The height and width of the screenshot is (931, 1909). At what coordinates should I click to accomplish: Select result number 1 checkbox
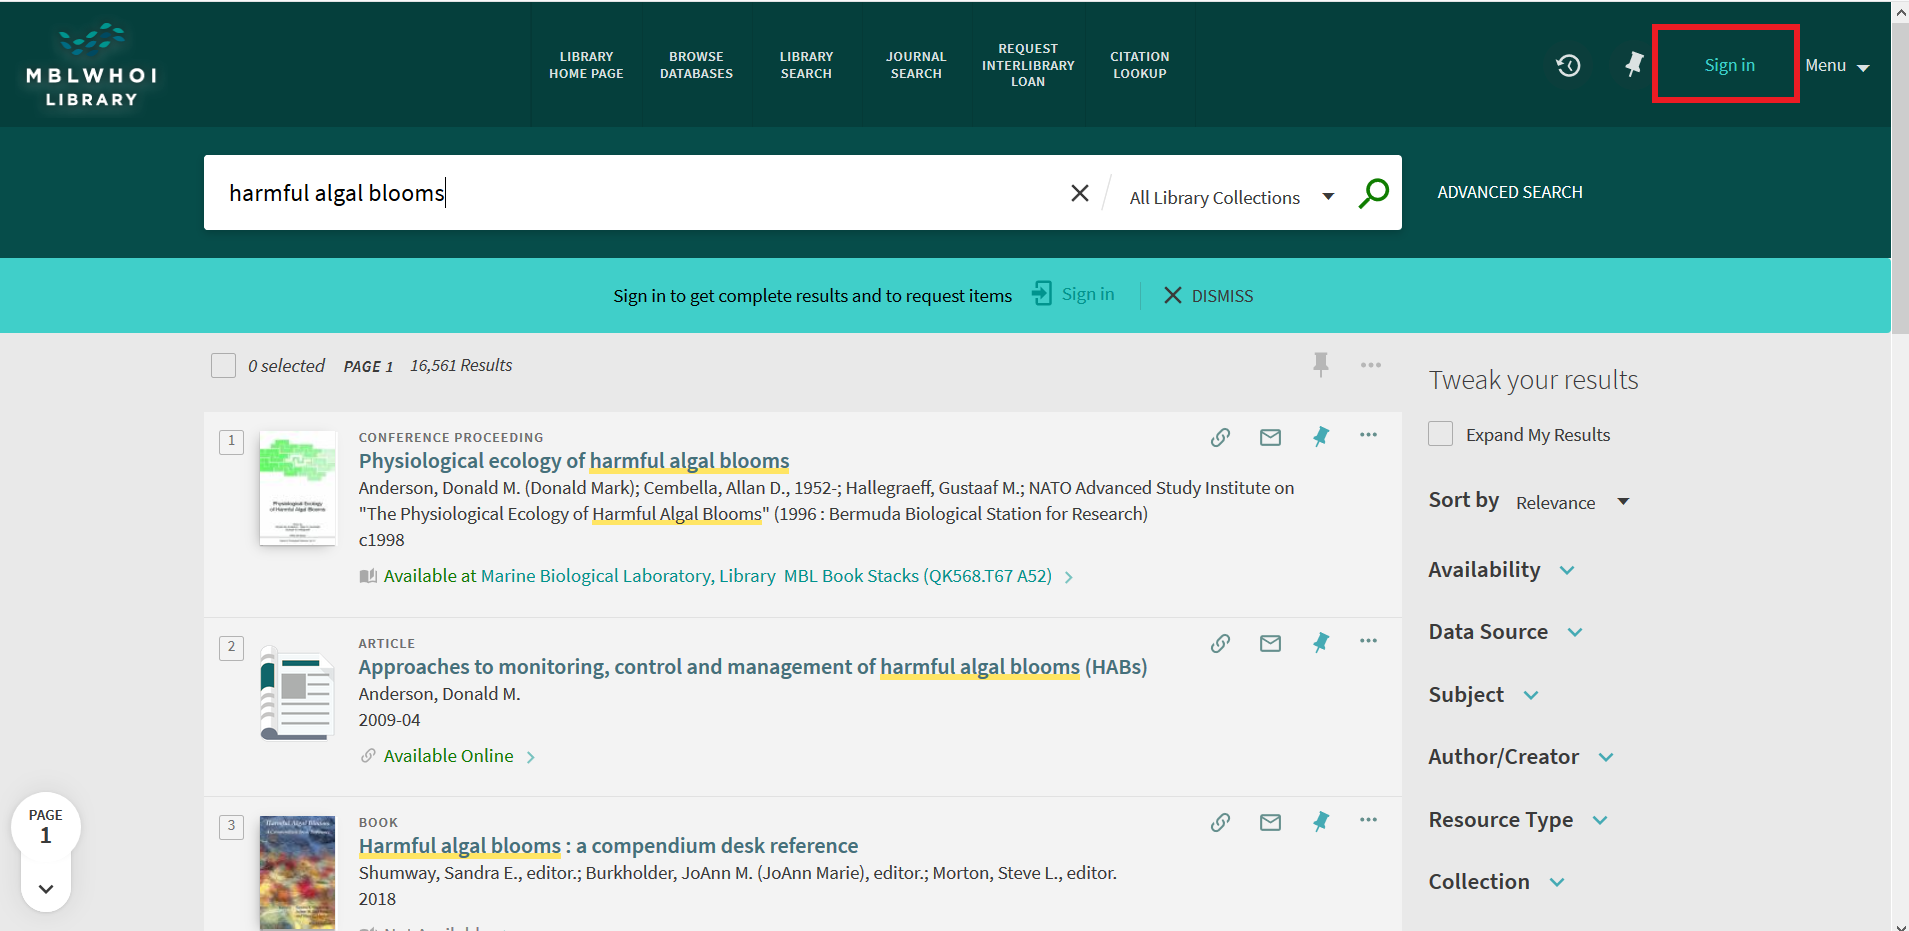231,441
